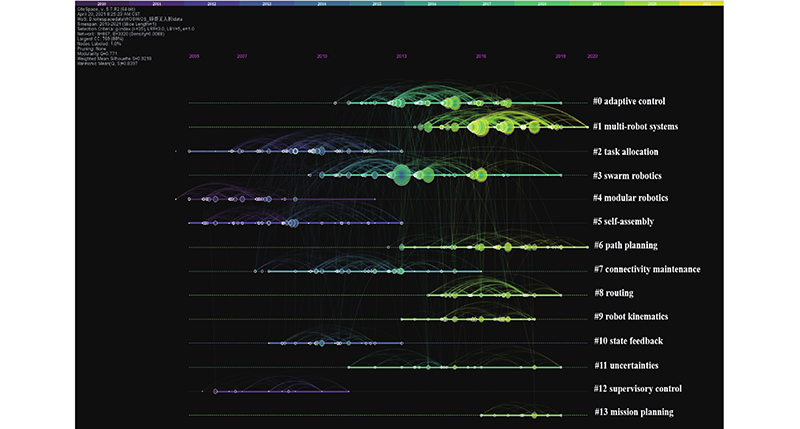
Task: Click the 2013 timeline year label
Action: click(x=401, y=57)
